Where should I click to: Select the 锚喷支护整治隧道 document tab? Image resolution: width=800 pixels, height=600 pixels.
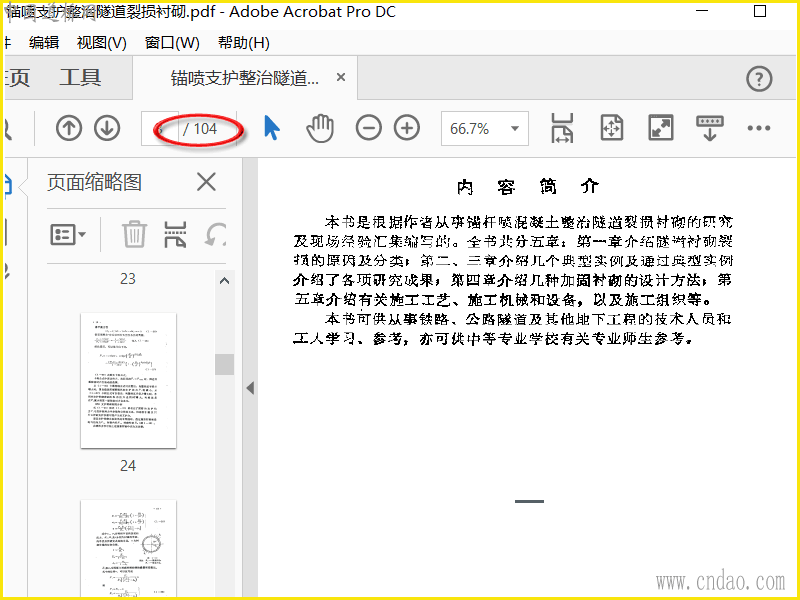coord(244,78)
